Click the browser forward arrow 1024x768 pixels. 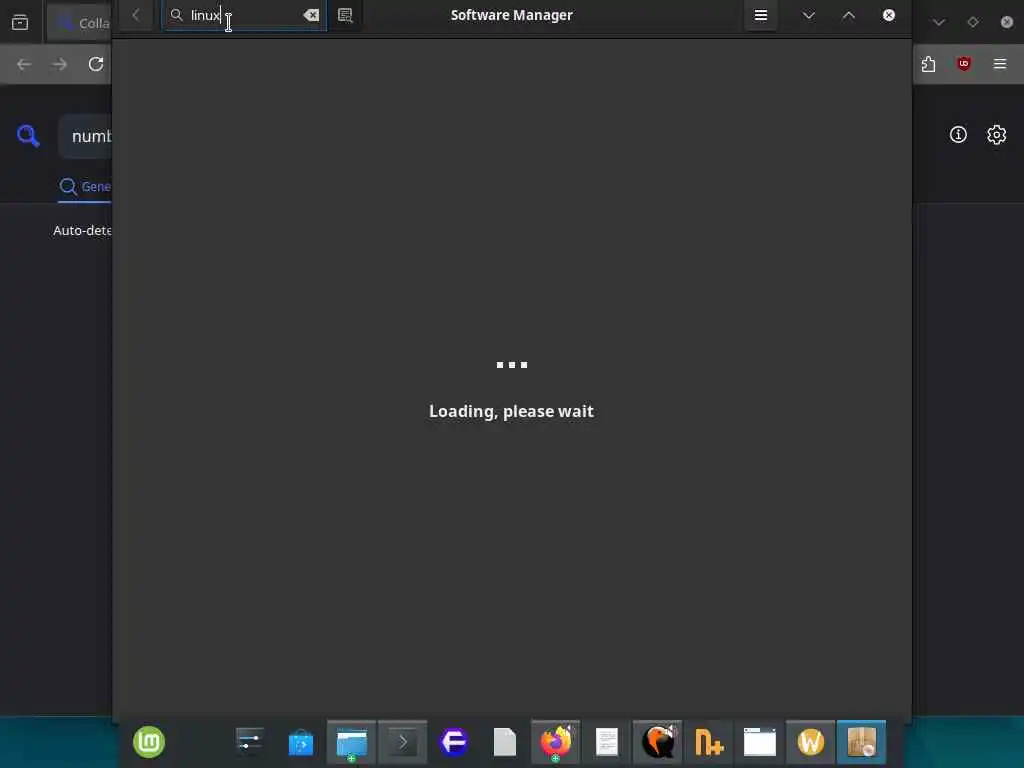click(59, 64)
